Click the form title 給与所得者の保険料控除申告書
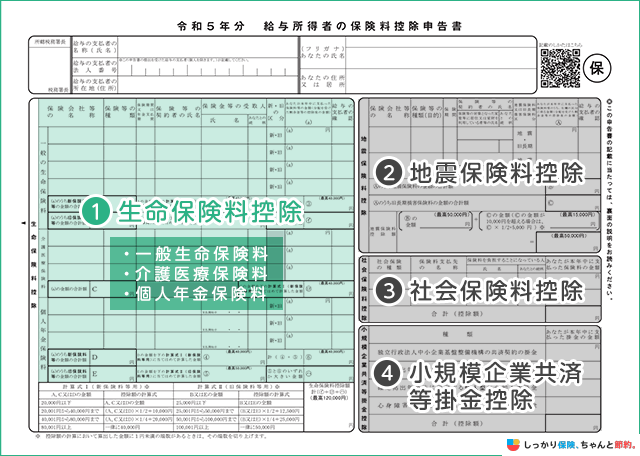This screenshot has width=640, height=456. (363, 27)
